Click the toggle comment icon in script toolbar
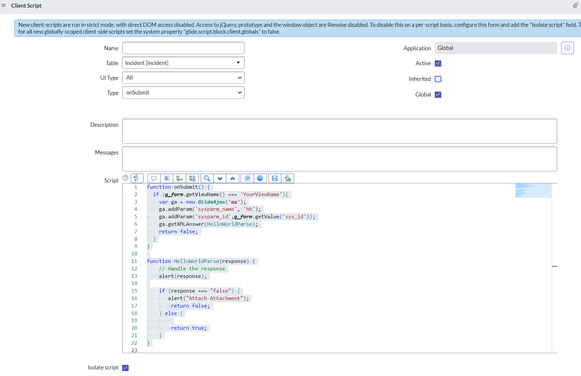This screenshot has width=581, height=376. click(154, 179)
